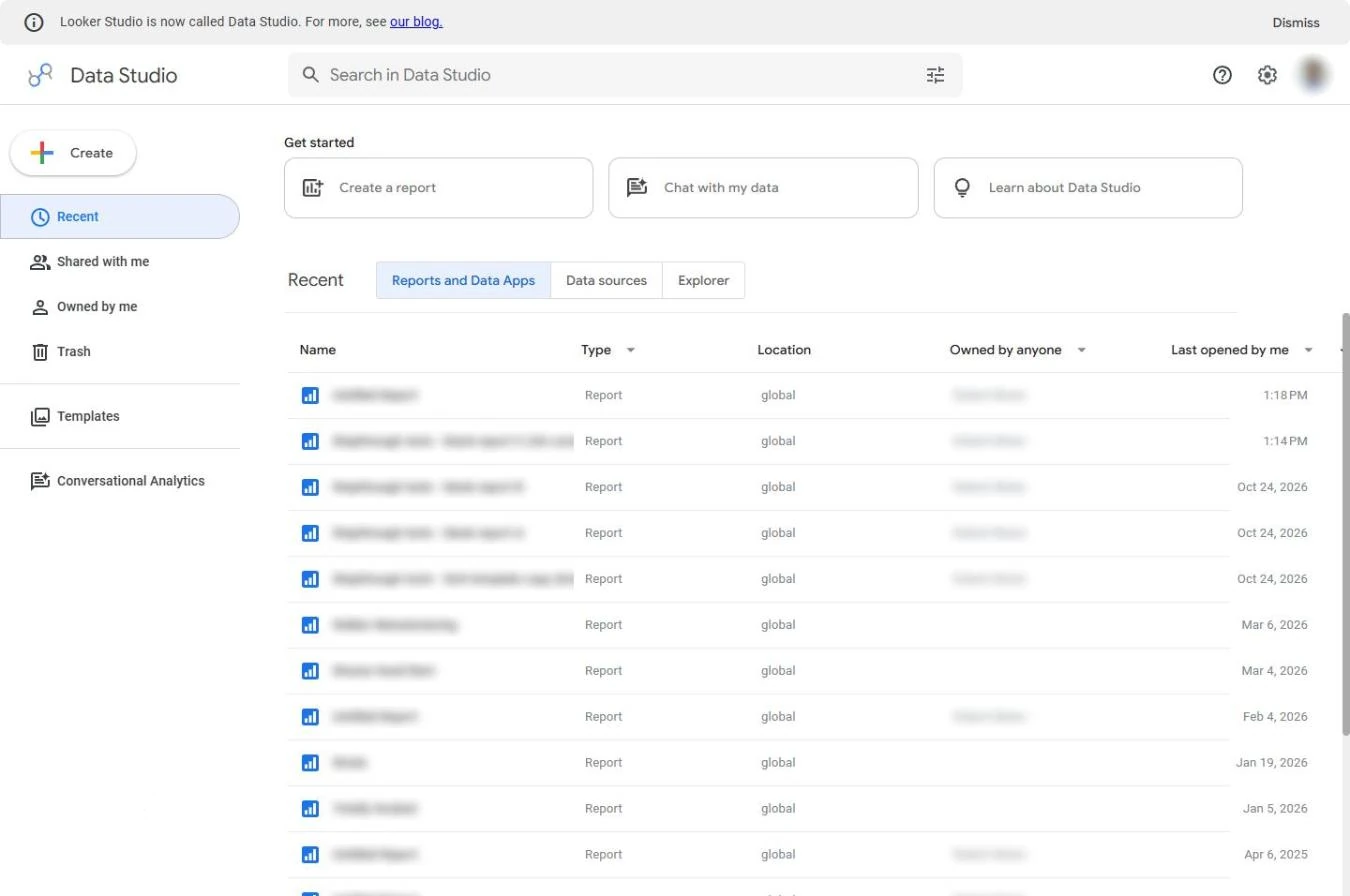This screenshot has height=896, width=1350.
Task: Open the Type column filter dropdown
Action: (630, 350)
